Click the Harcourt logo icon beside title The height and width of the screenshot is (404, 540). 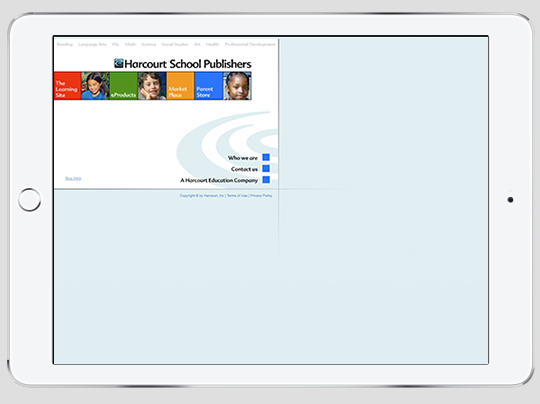pyautogui.click(x=118, y=63)
